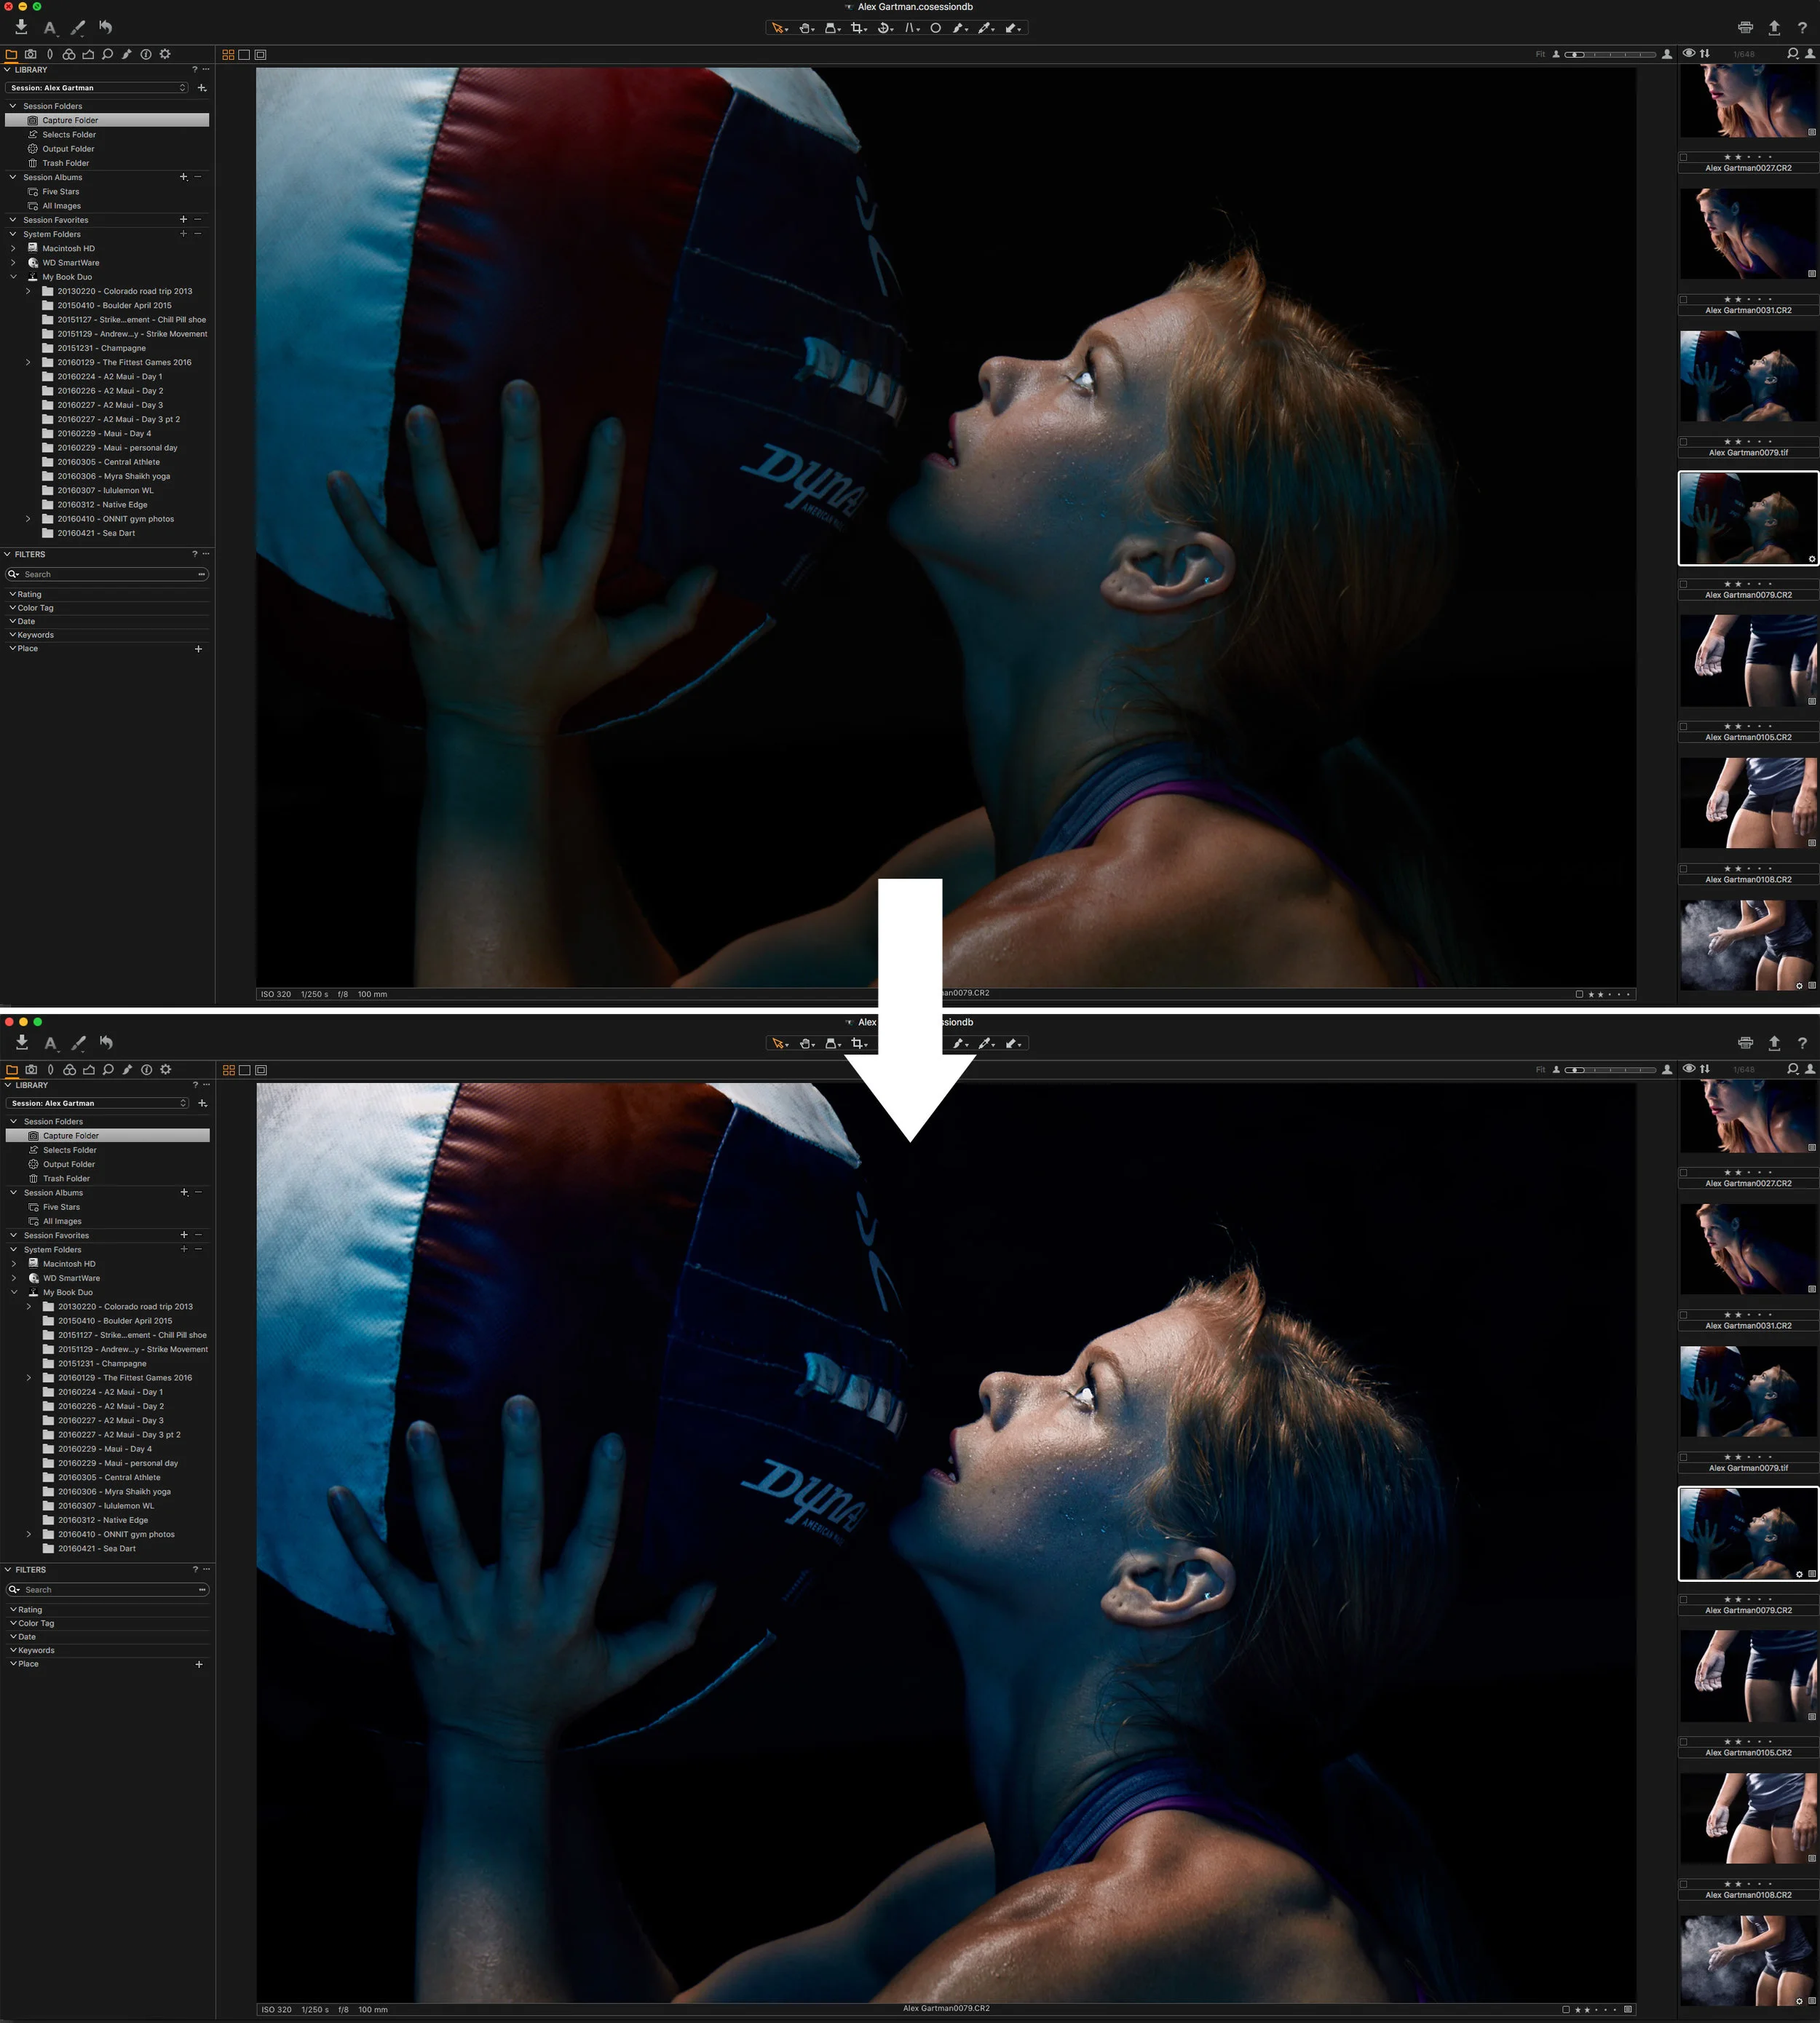Open Five Stars album in lower window
This screenshot has width=1820, height=2023.
point(61,1207)
